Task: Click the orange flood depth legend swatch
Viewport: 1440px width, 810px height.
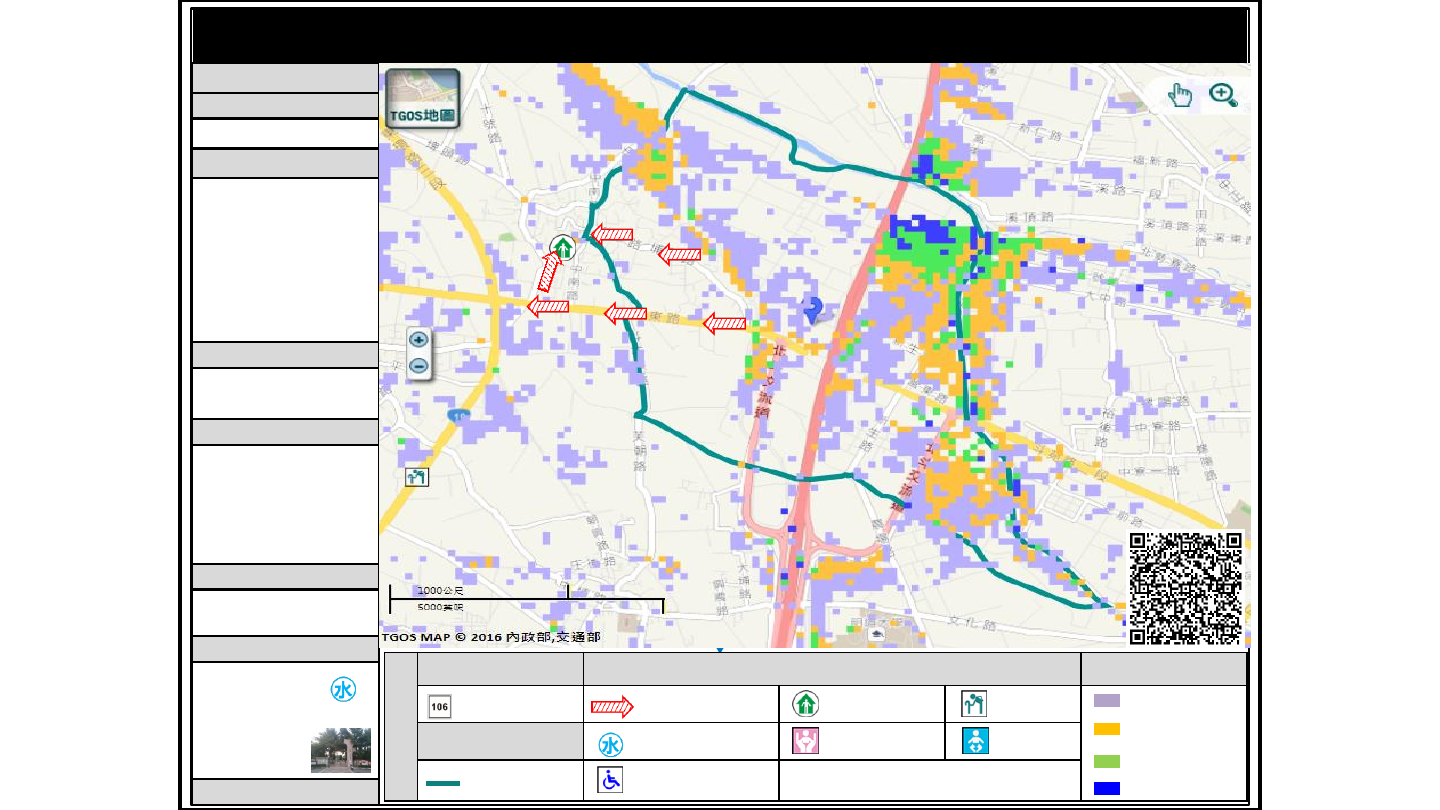Action: point(1107,729)
